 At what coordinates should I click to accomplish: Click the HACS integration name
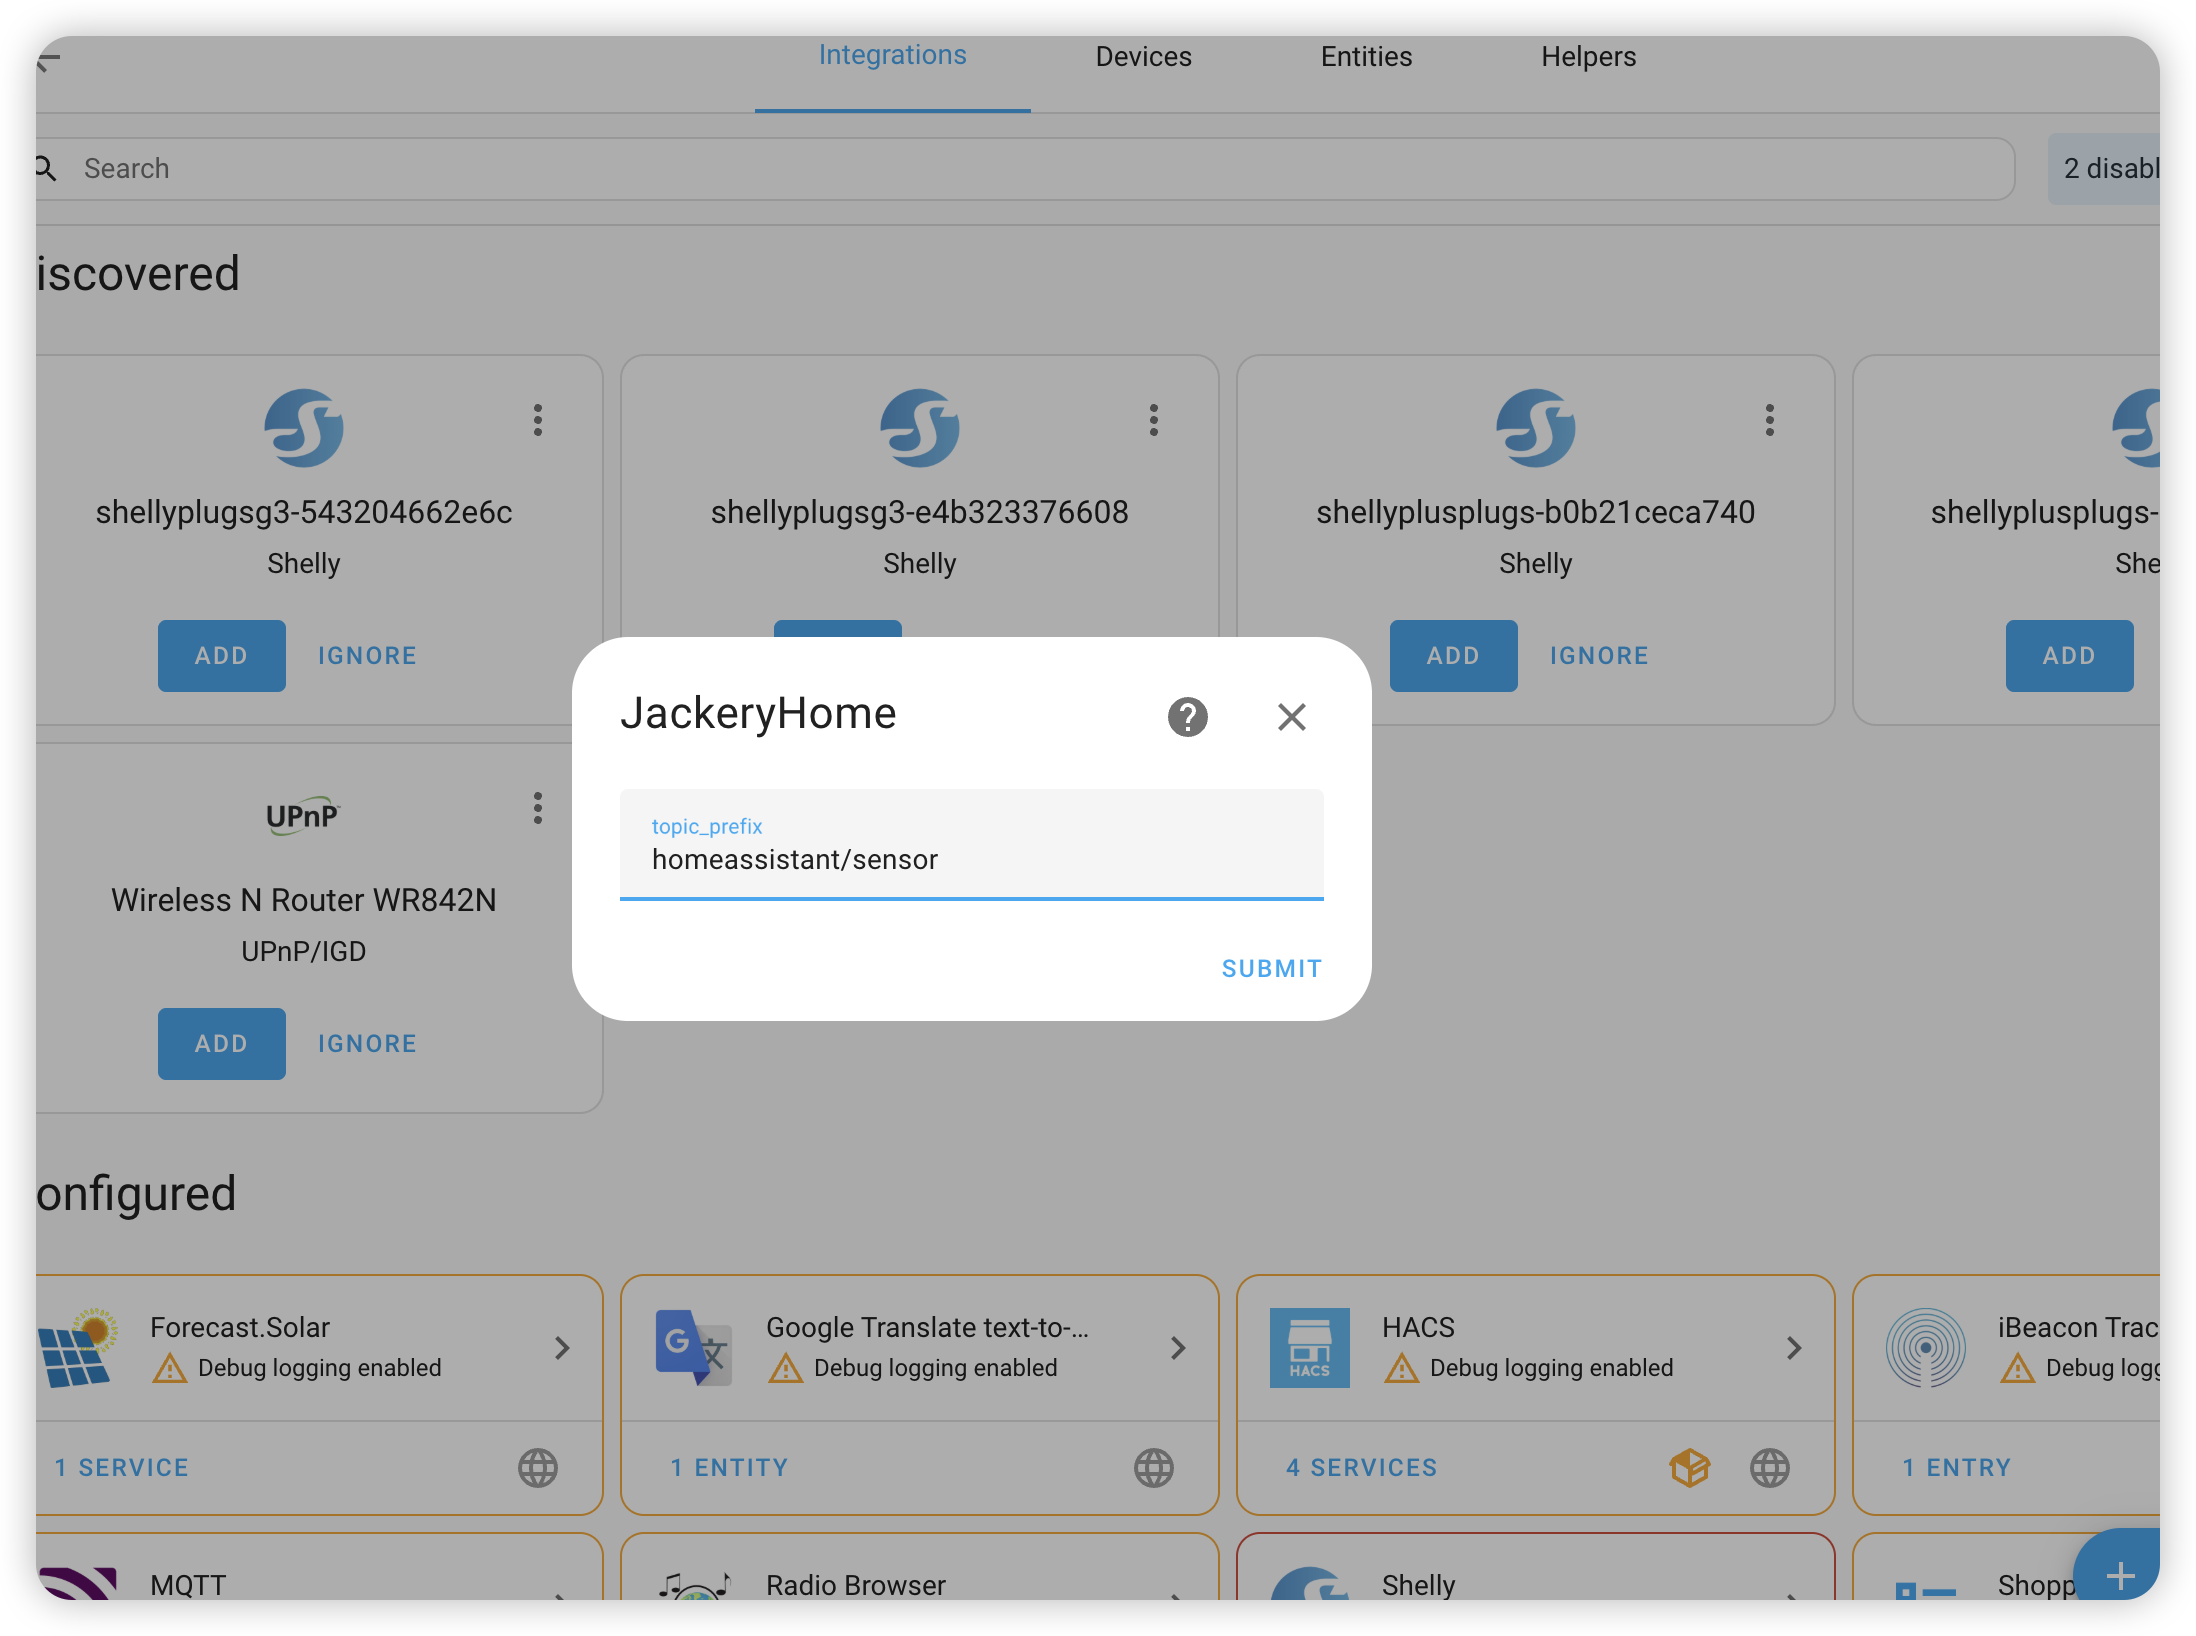click(1418, 1327)
